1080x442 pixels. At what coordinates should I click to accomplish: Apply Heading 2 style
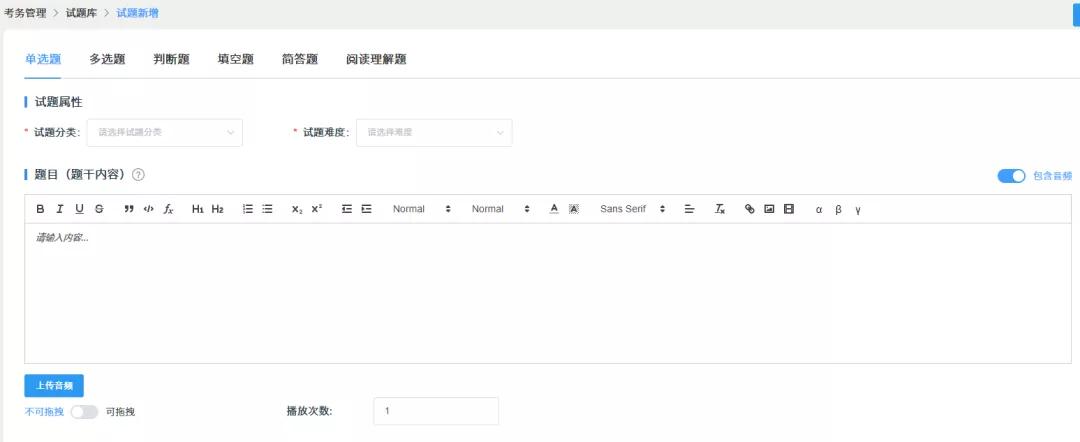tap(218, 209)
